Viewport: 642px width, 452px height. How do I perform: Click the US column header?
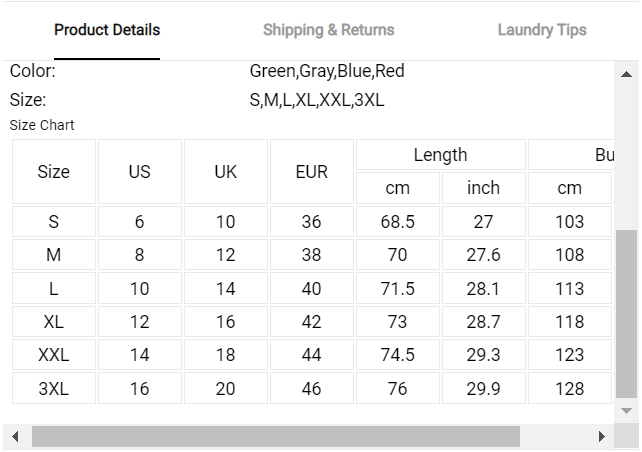coord(140,172)
